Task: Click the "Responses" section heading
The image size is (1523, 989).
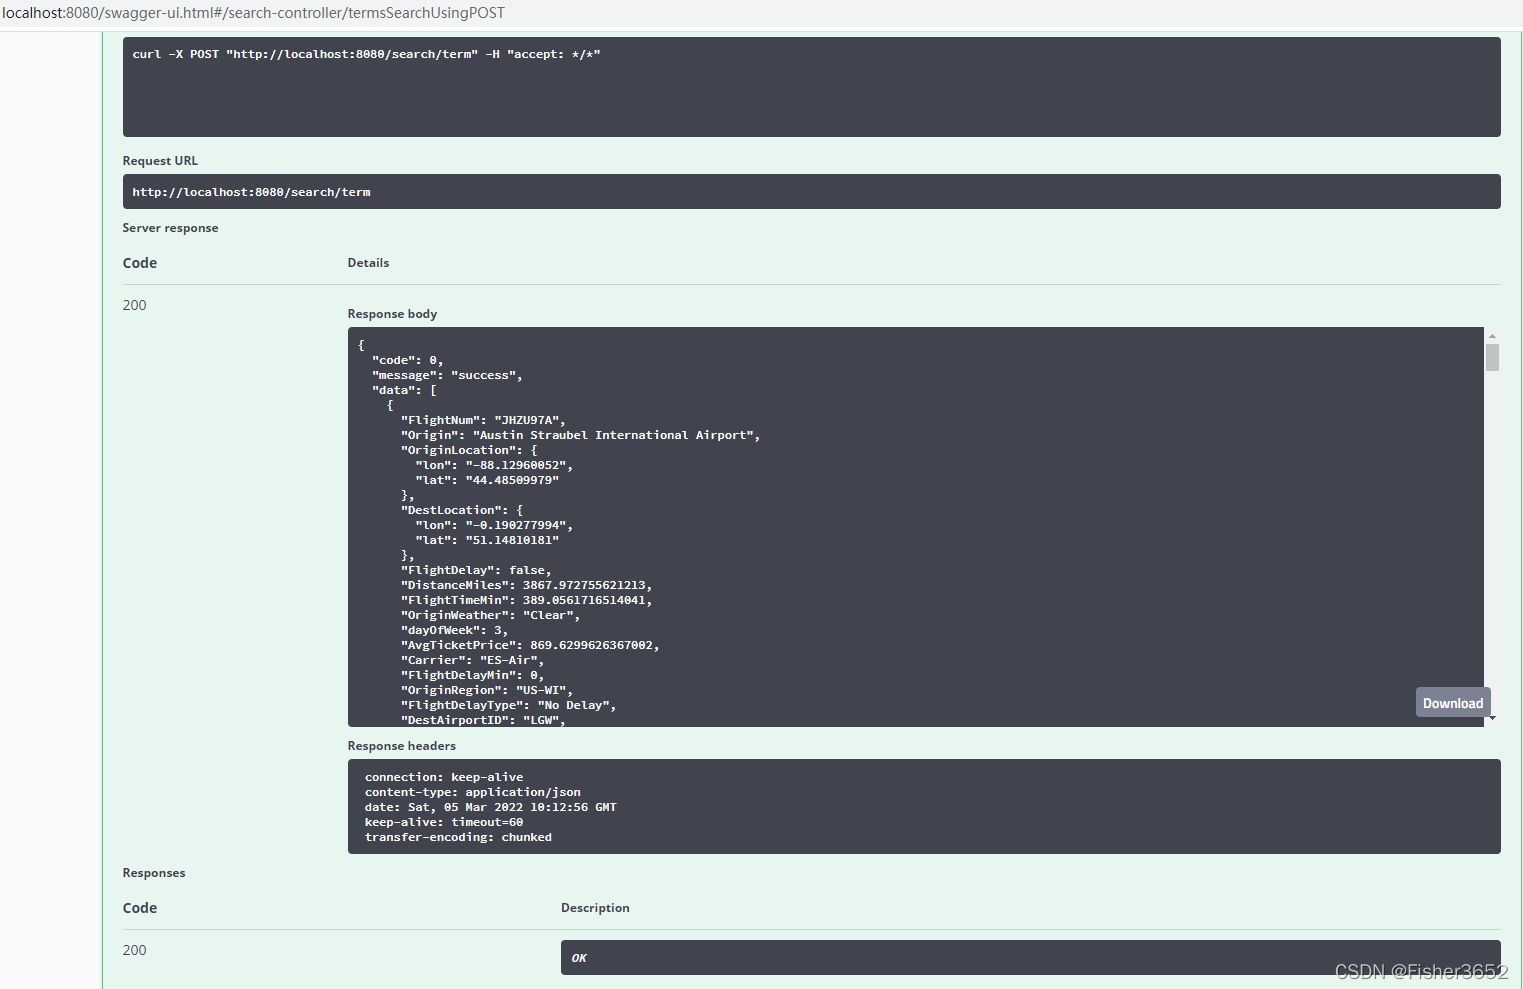Action: 154,873
